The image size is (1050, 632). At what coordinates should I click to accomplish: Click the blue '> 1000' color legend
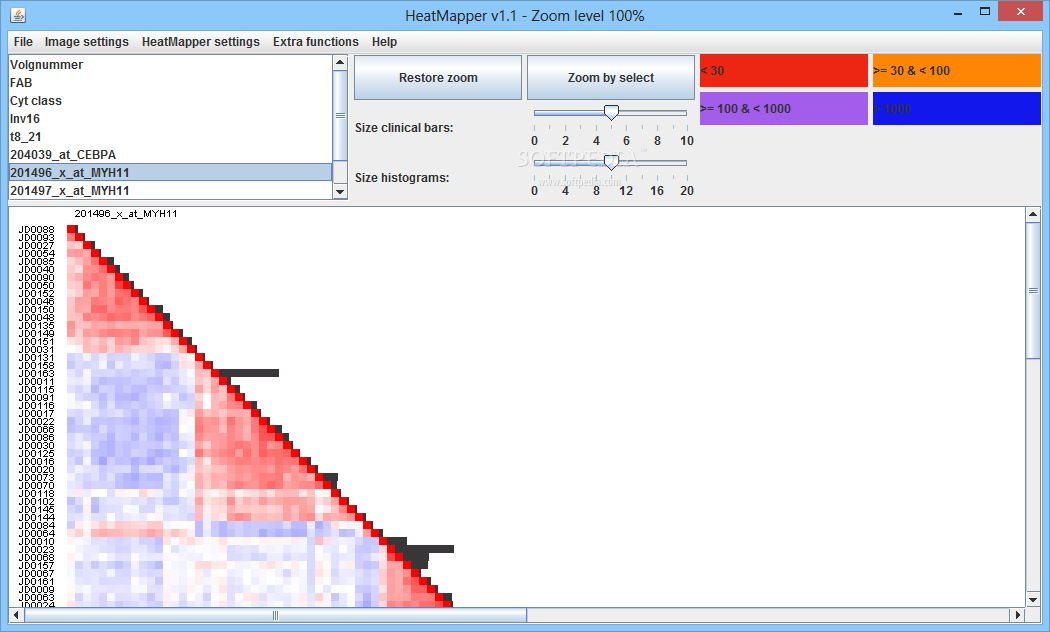[956, 108]
